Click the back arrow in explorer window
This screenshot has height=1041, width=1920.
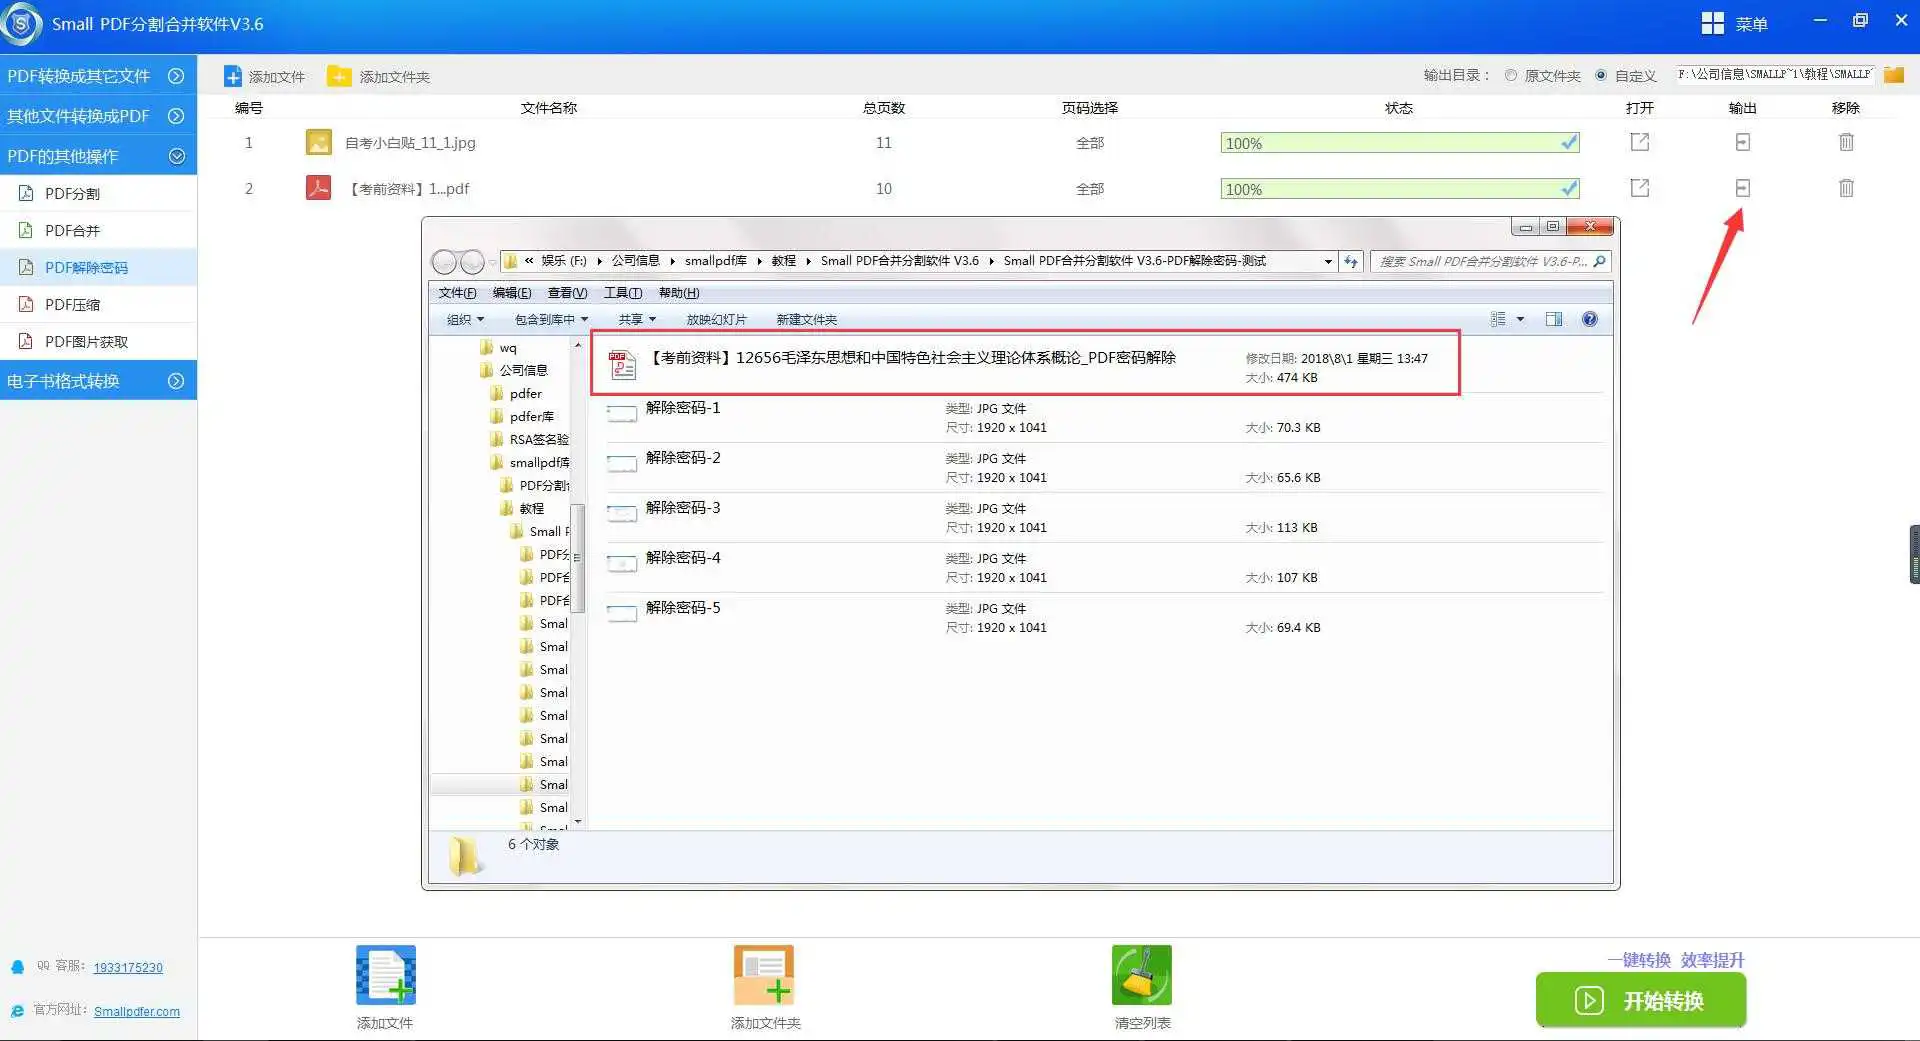point(444,262)
